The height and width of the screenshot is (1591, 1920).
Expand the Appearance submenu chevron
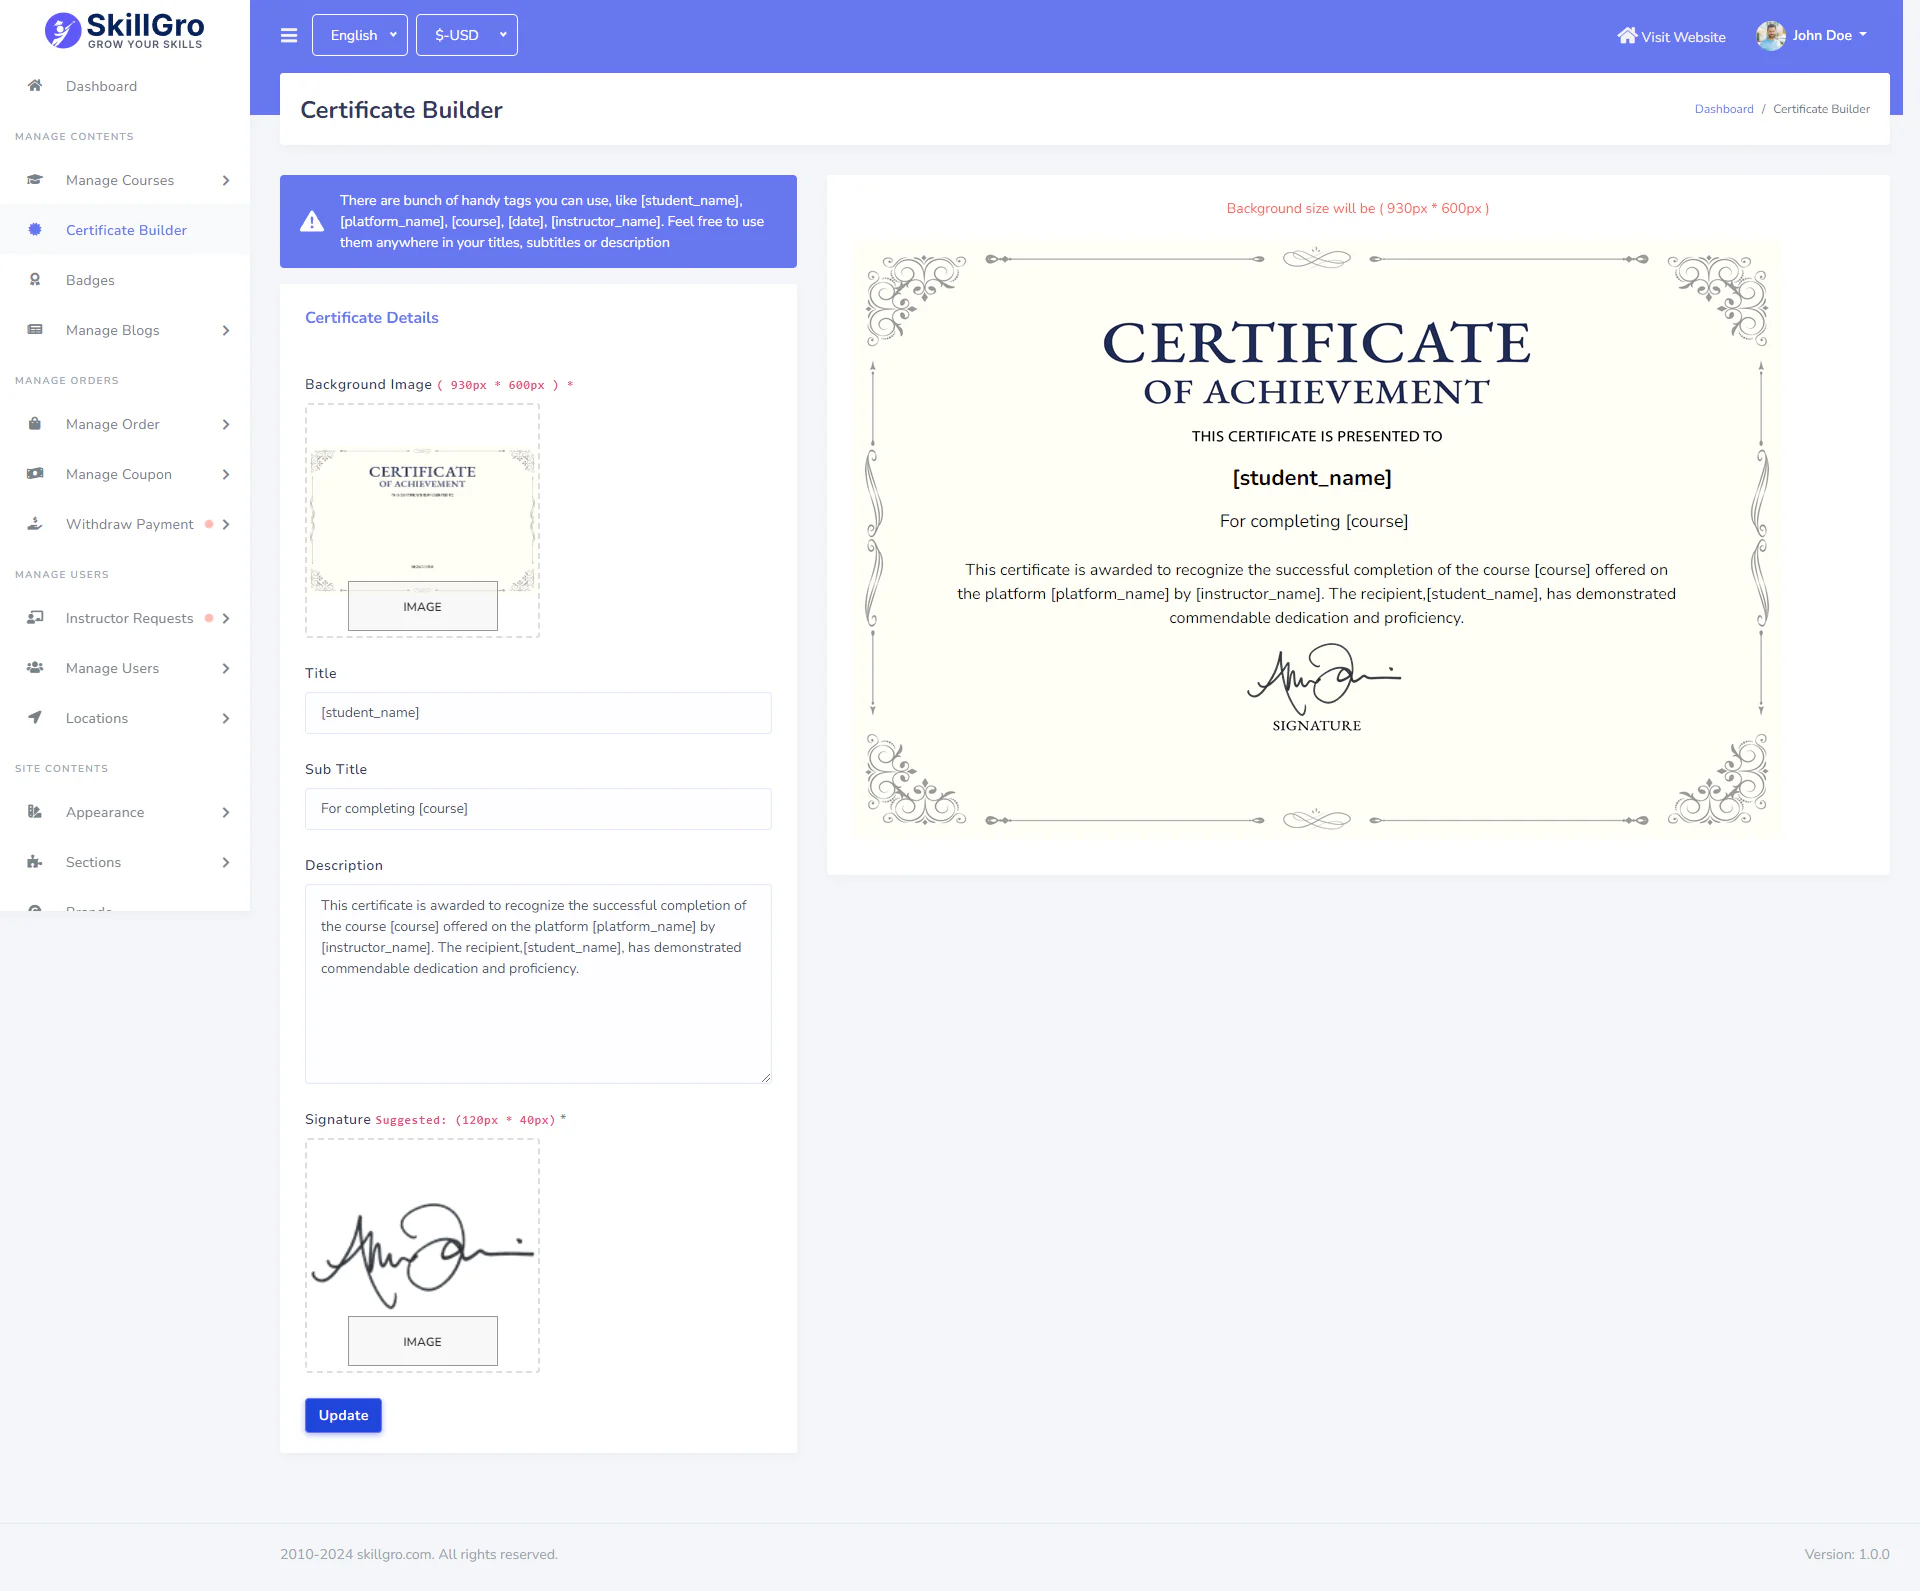pyautogui.click(x=226, y=812)
